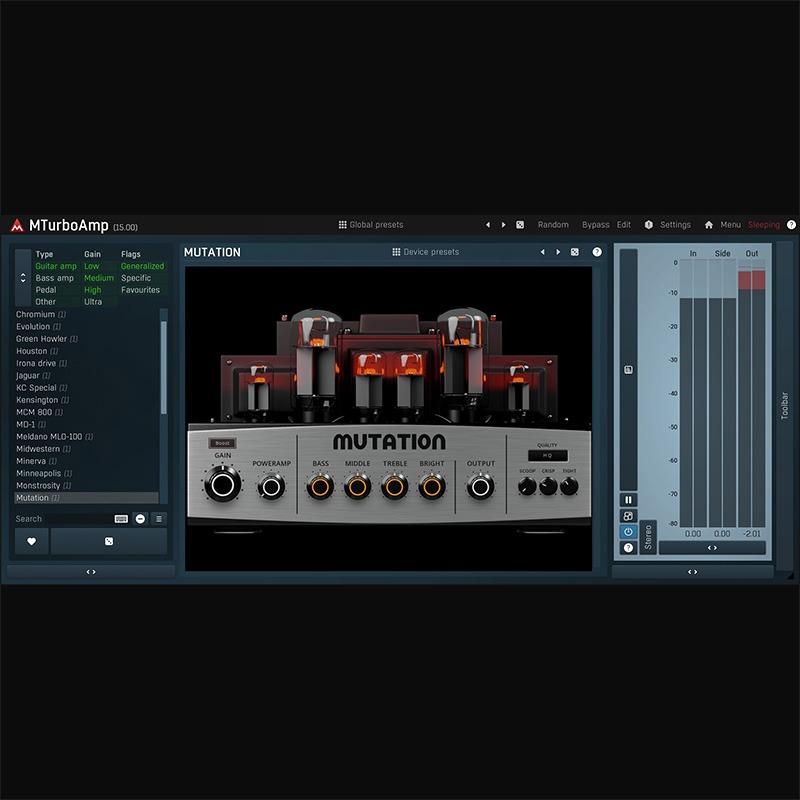Viewport: 800px width, 800px height.
Task: Open the Settings icon in the title bar
Action: click(x=648, y=224)
